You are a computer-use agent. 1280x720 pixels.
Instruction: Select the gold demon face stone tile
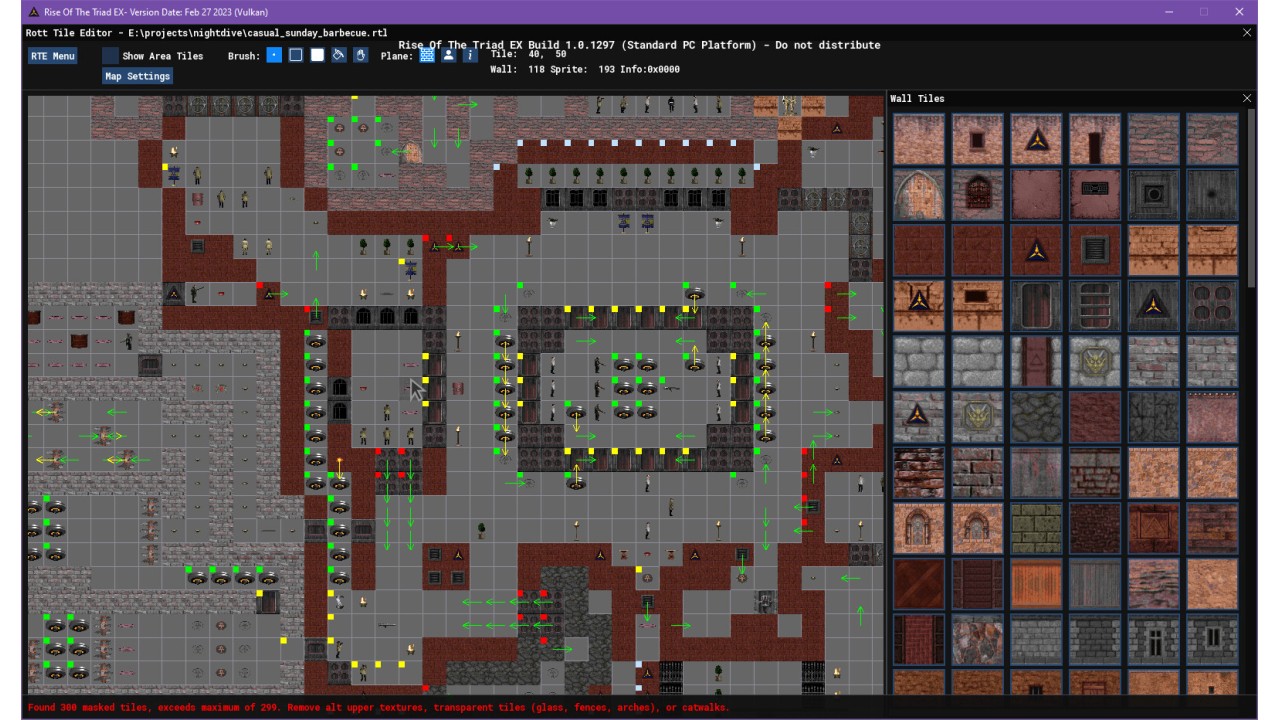[x=1094, y=362]
